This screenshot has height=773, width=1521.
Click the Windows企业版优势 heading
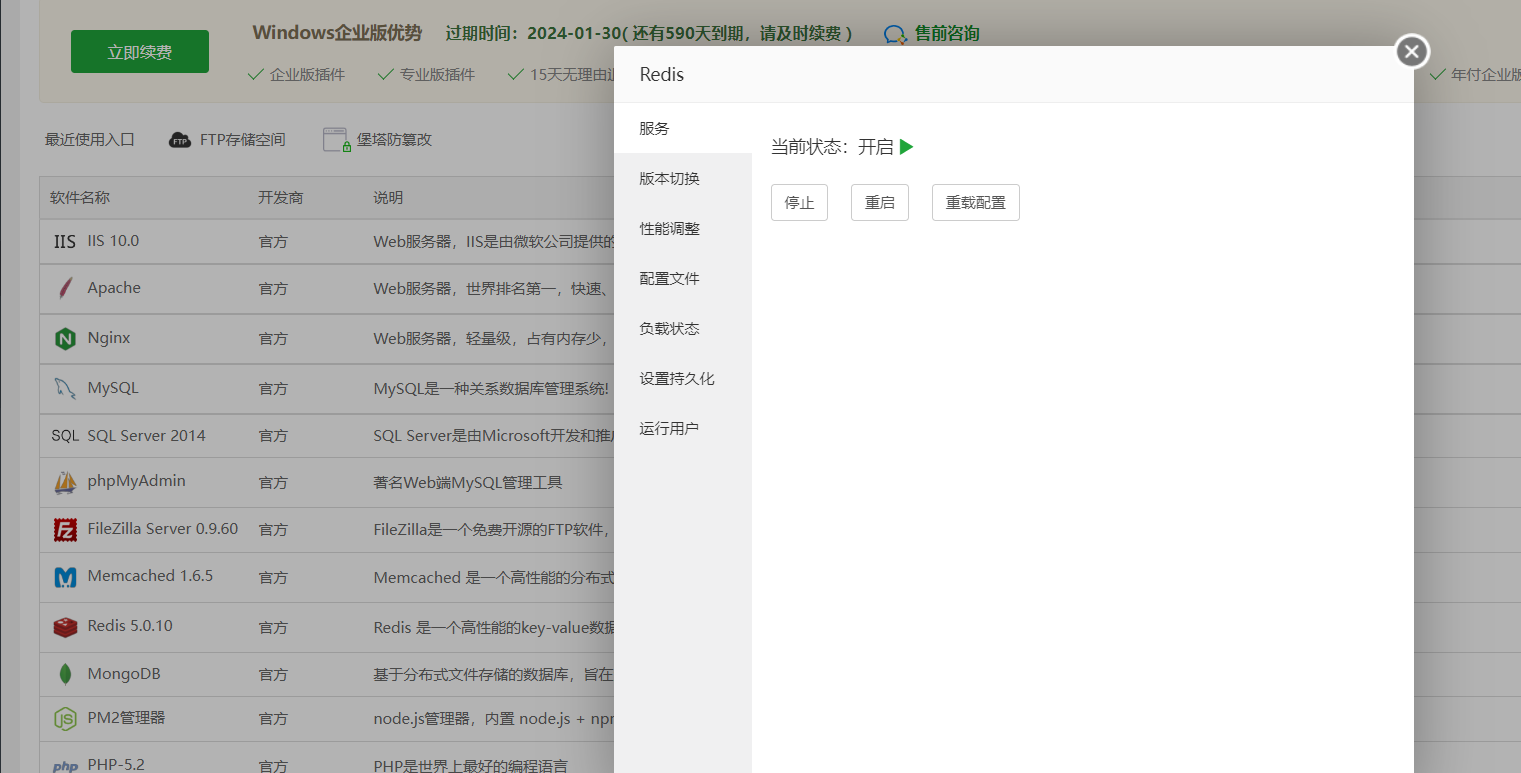(337, 33)
